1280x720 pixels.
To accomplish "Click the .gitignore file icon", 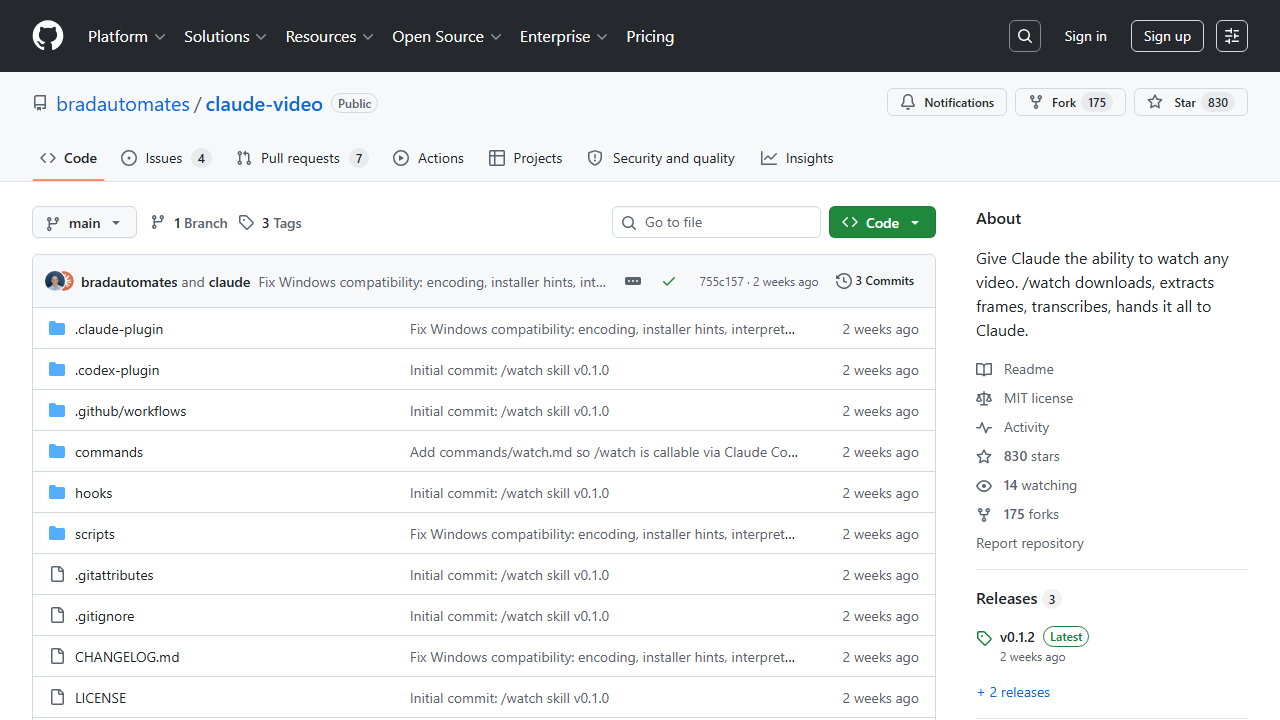I will (57, 616).
